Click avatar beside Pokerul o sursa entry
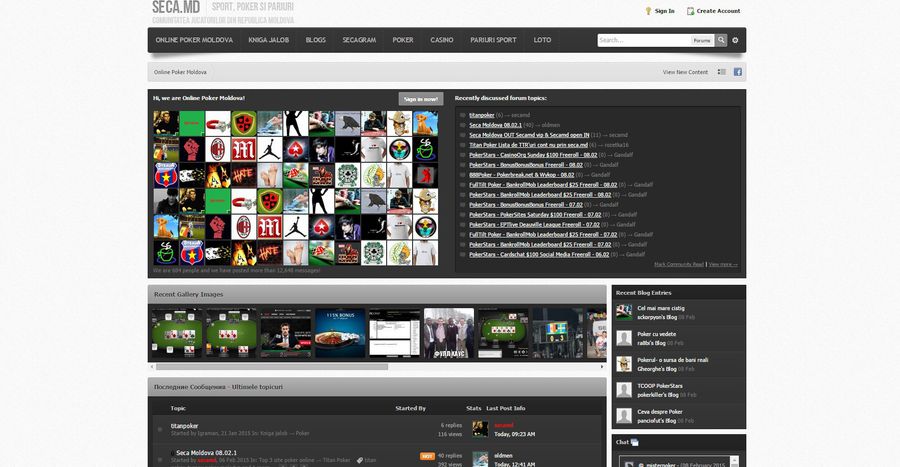Screen dimensions: 900x467 (624, 364)
